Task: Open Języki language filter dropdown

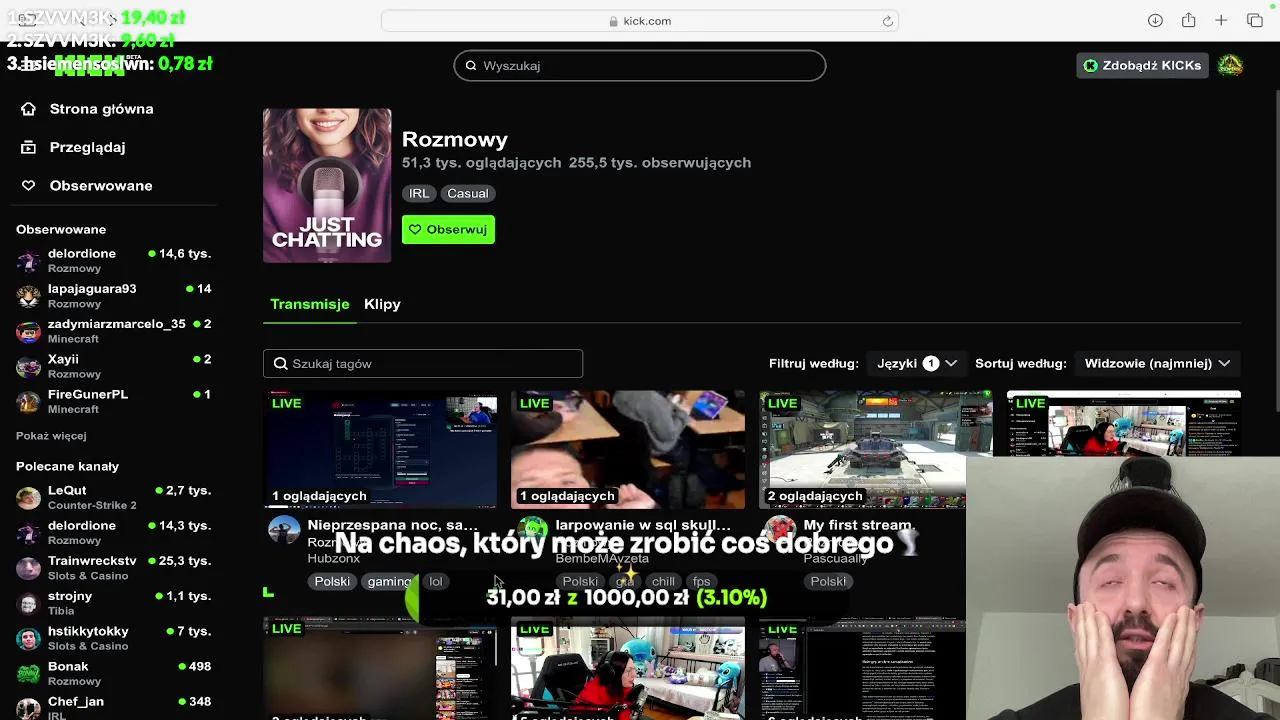Action: pyautogui.click(x=916, y=364)
